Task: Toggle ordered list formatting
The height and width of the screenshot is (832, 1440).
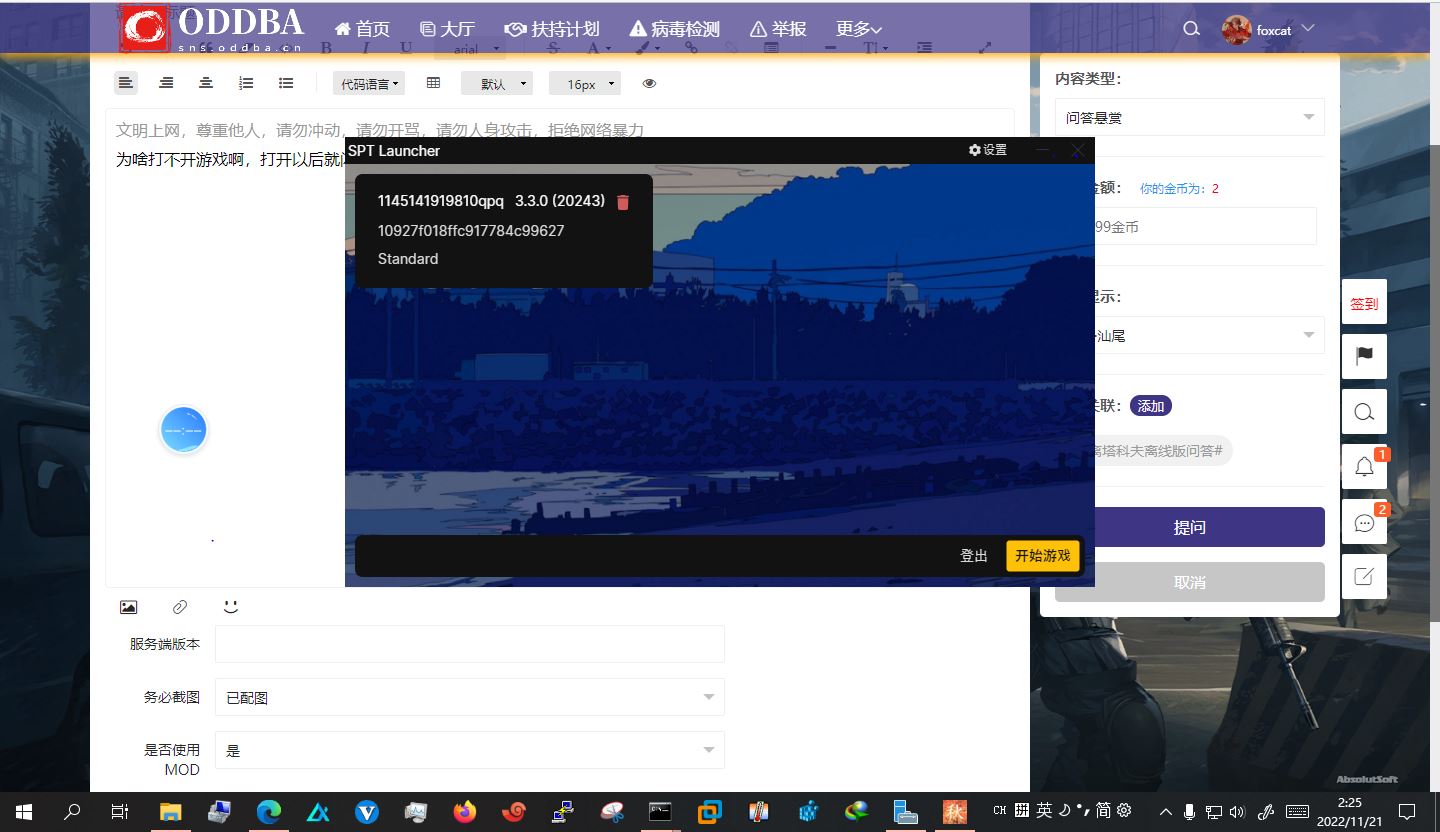Action: [246, 83]
